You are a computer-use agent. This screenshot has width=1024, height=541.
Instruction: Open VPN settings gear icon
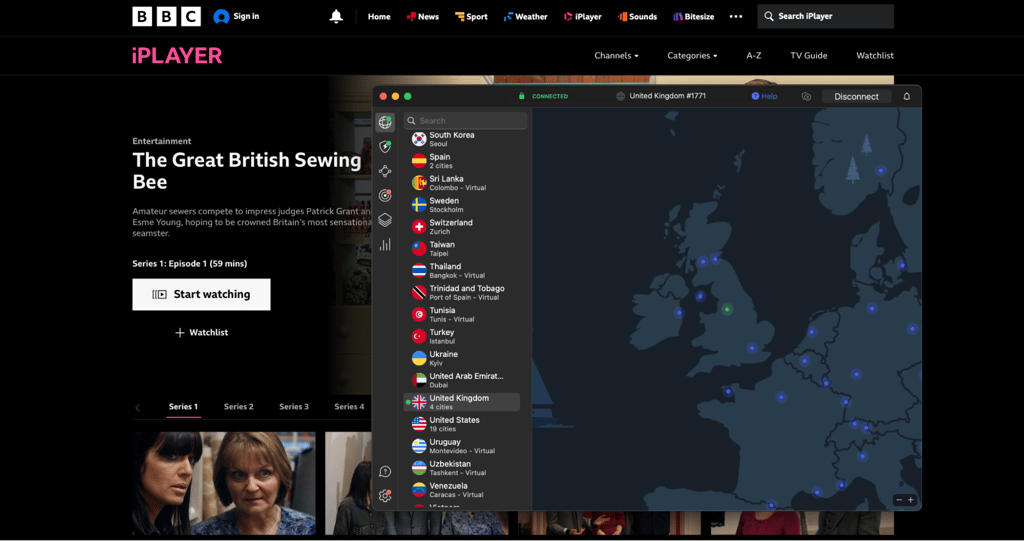385,496
